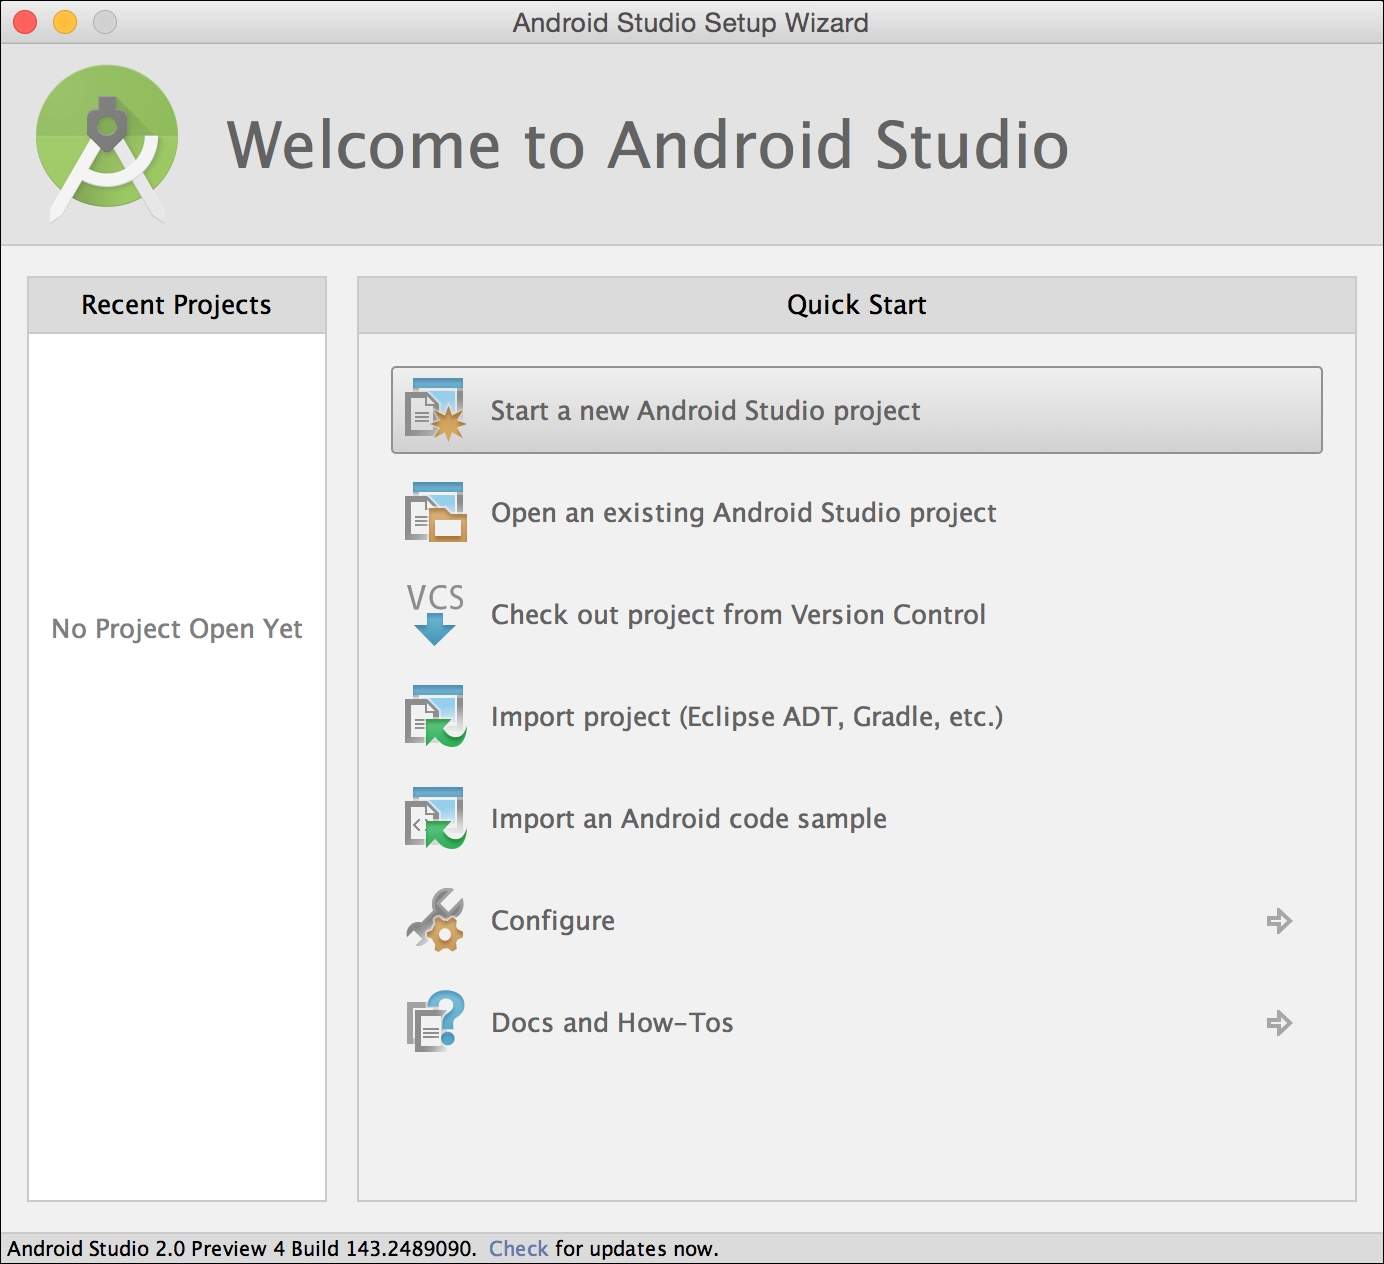Select Check out project from Version Control

[x=738, y=615]
